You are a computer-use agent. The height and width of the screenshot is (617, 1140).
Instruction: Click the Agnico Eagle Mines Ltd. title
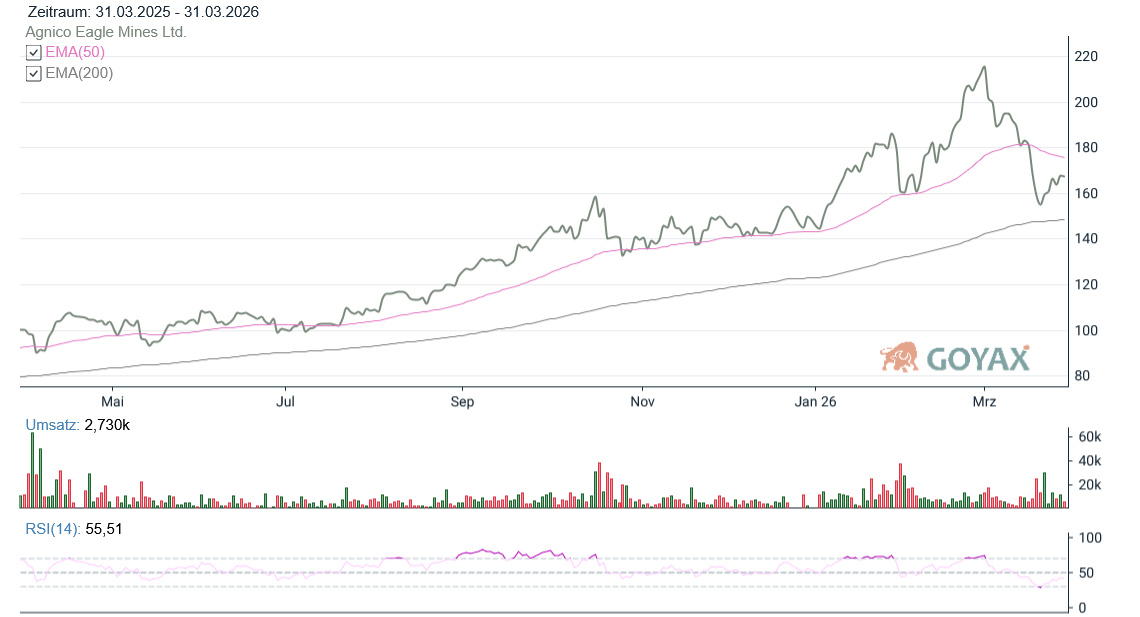(106, 32)
